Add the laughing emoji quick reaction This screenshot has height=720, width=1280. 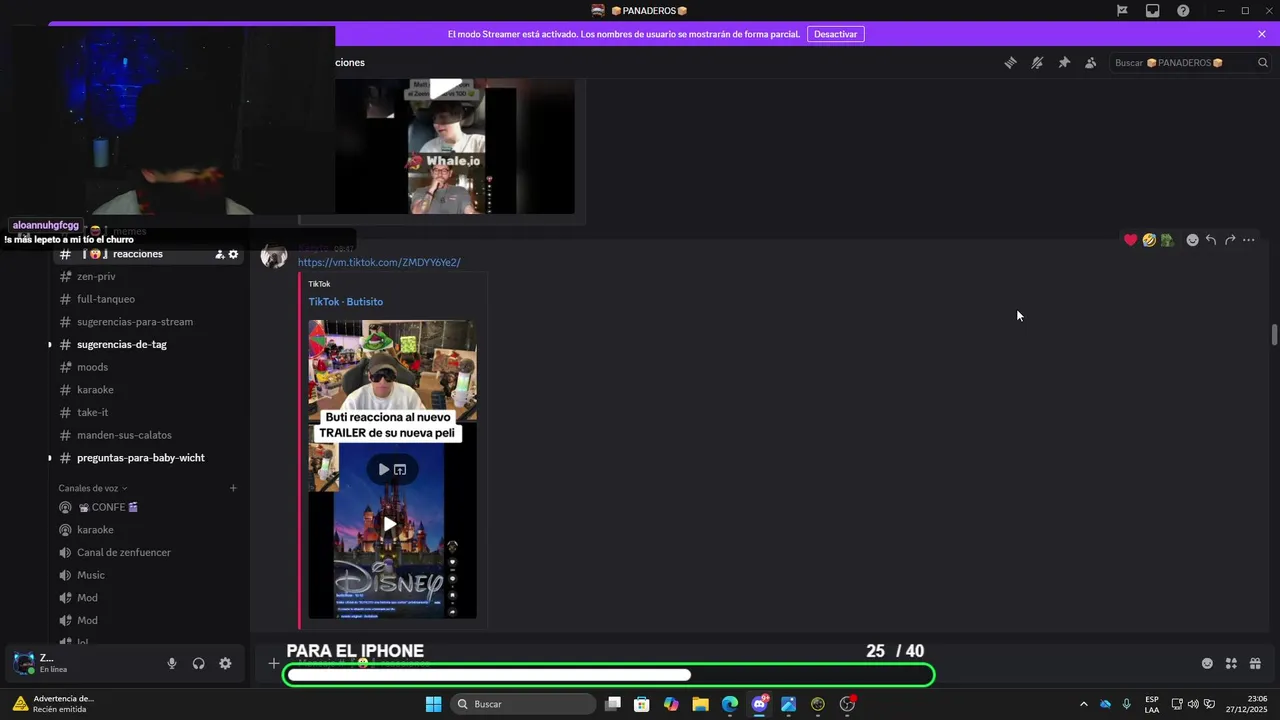click(1149, 240)
